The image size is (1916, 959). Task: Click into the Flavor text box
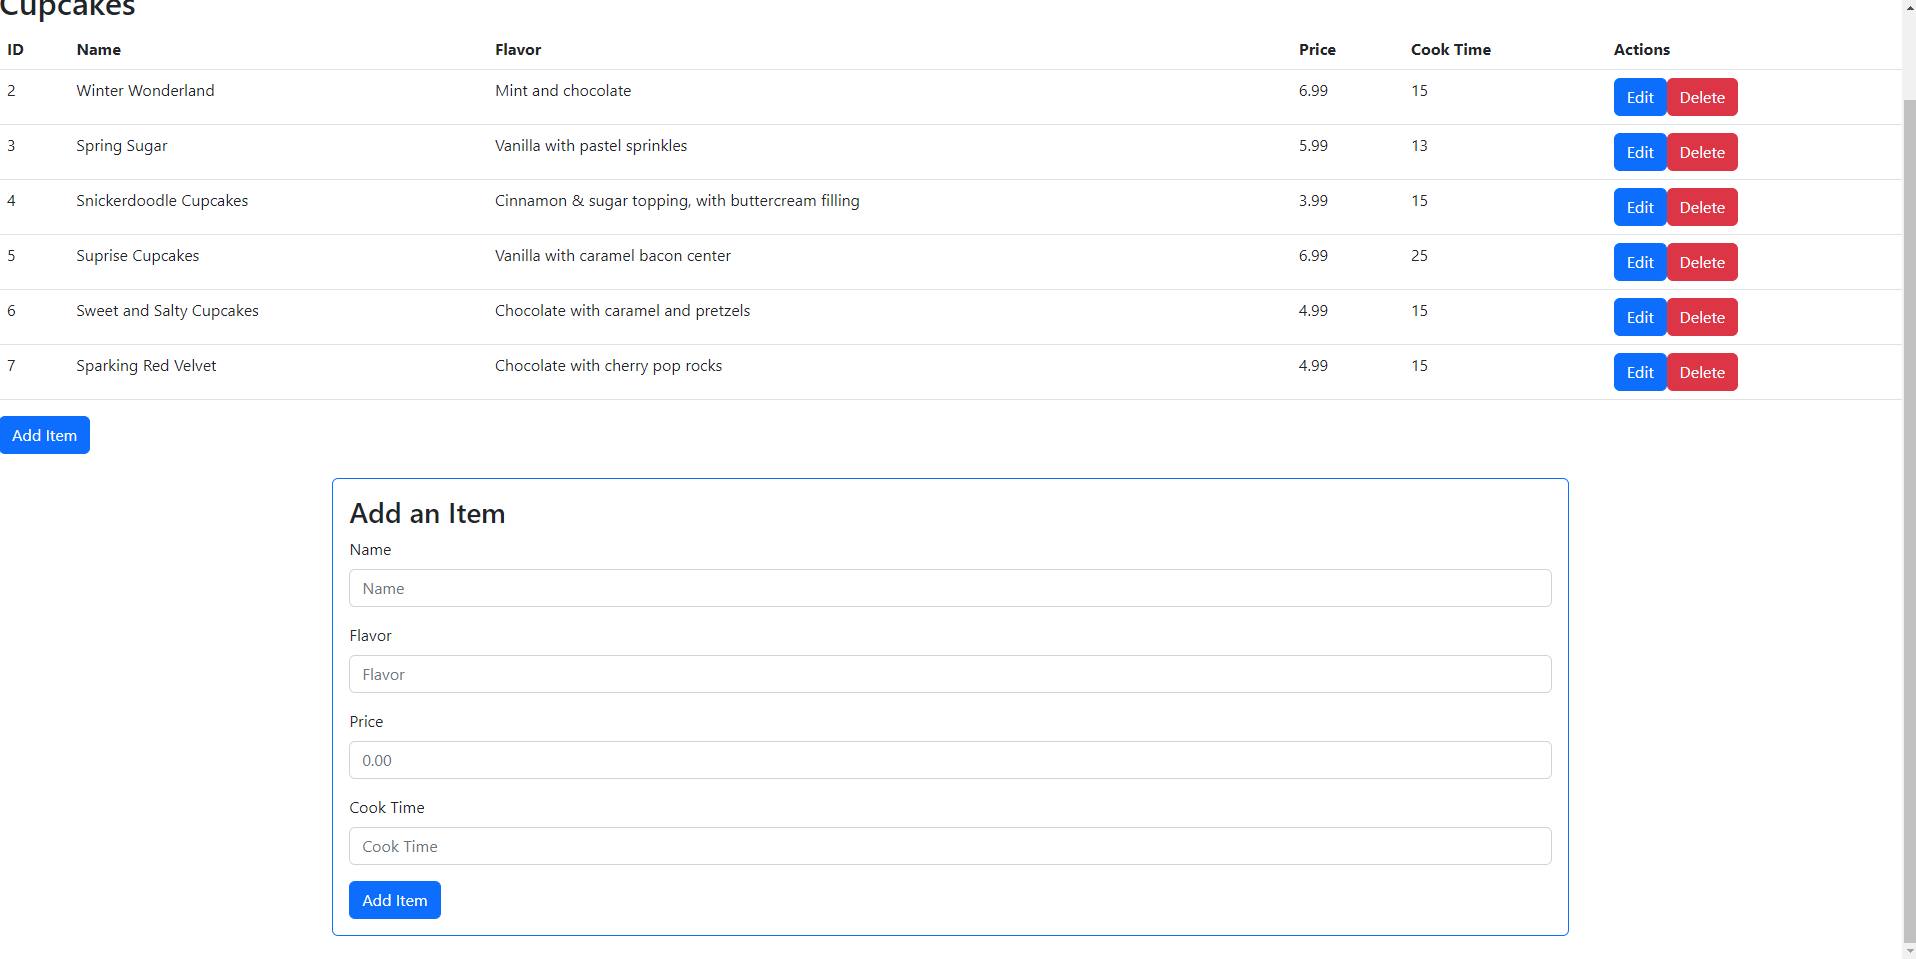[949, 674]
